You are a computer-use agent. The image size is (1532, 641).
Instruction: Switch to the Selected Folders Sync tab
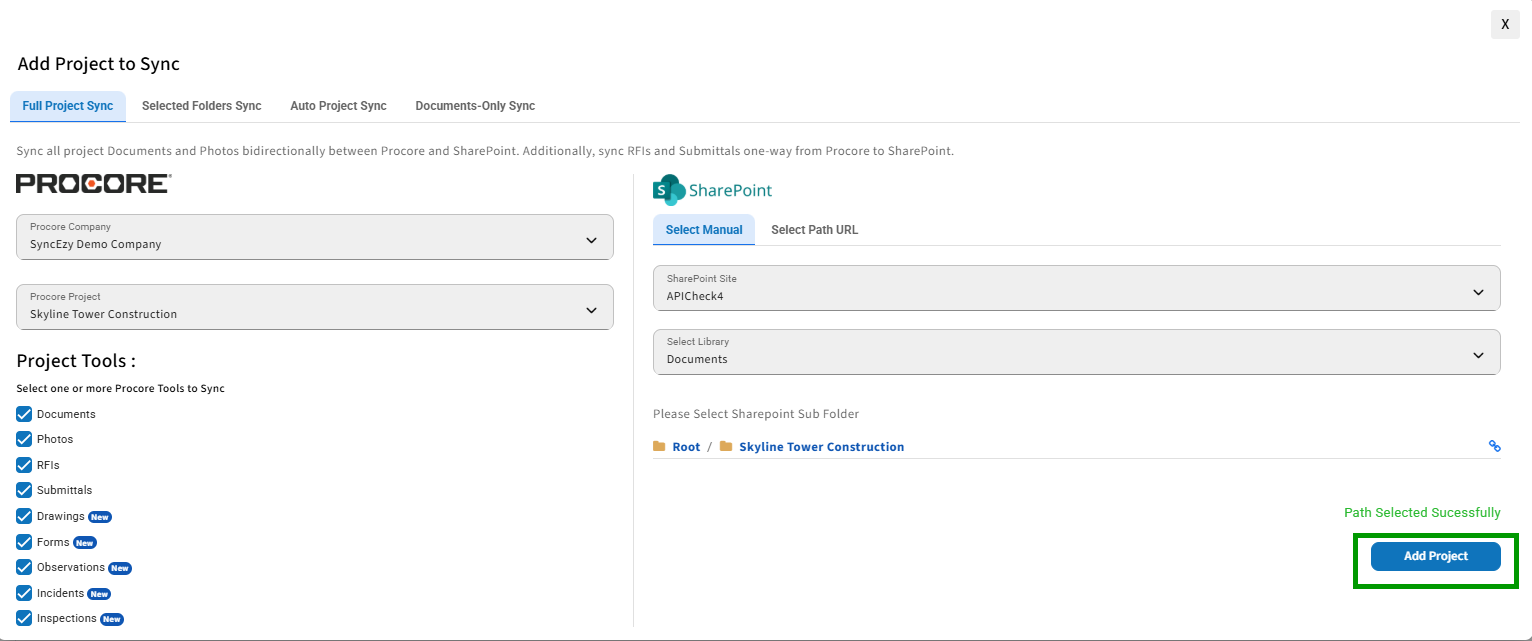(x=201, y=106)
